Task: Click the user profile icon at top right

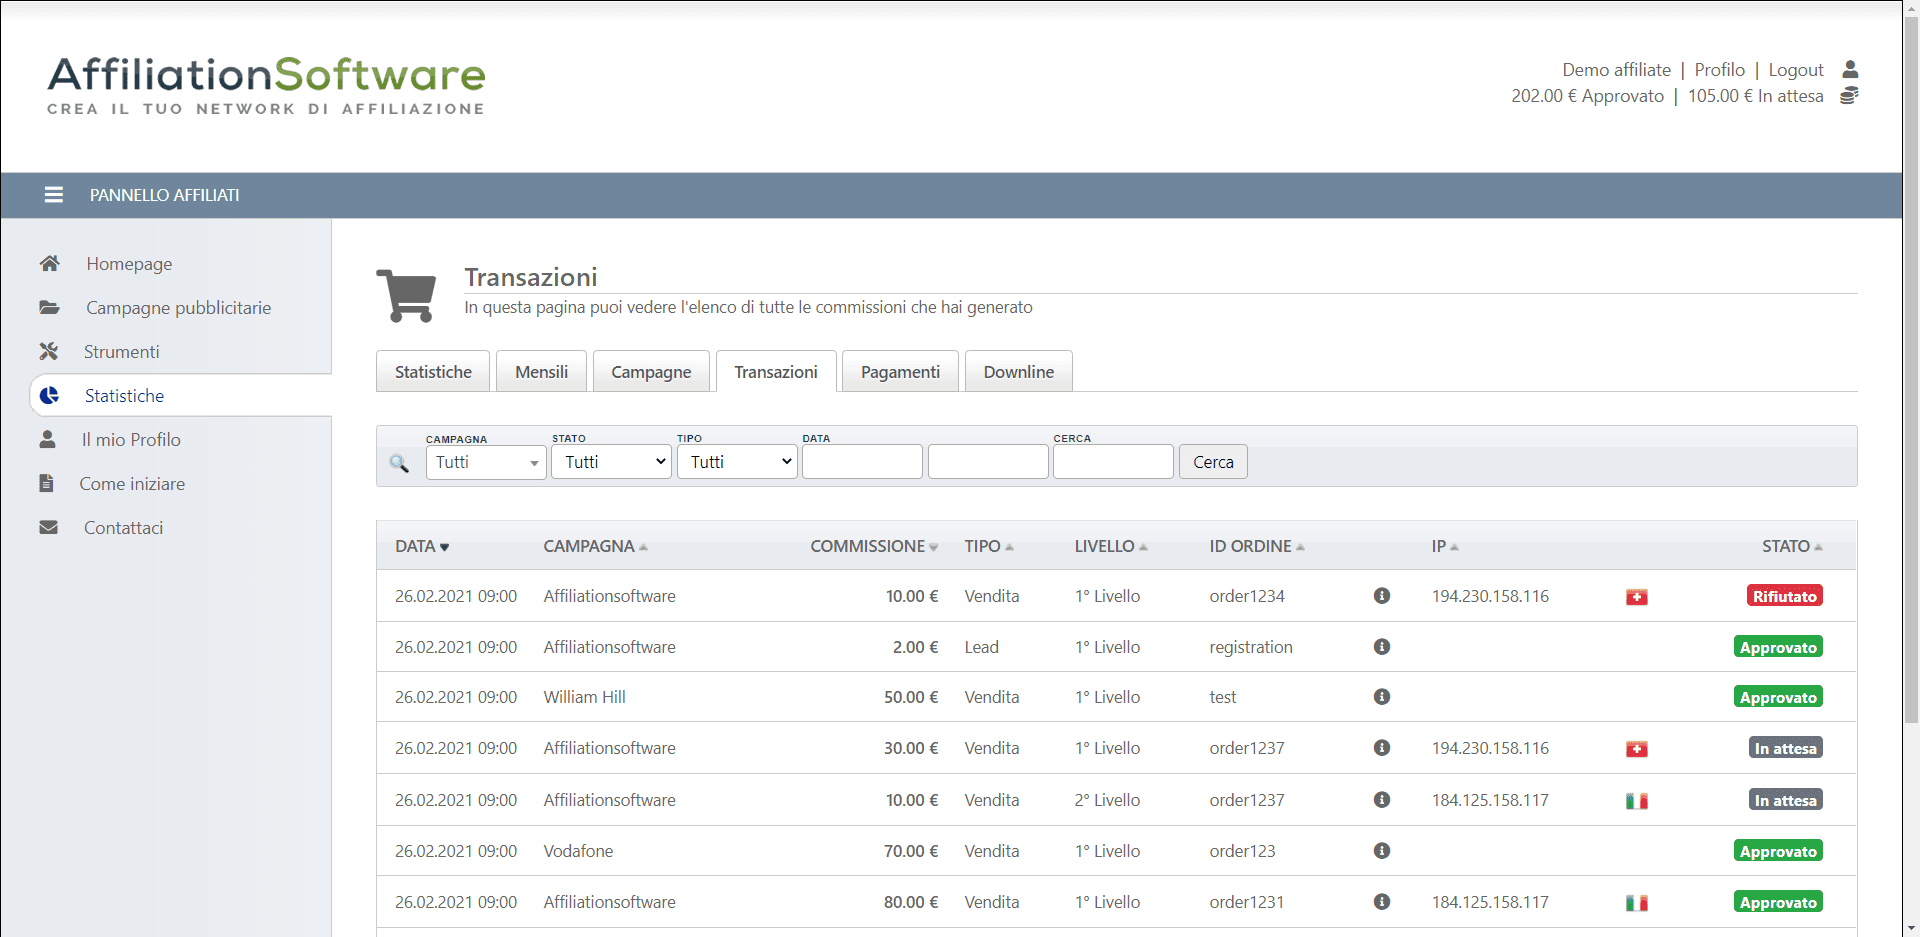Action: click(x=1850, y=69)
